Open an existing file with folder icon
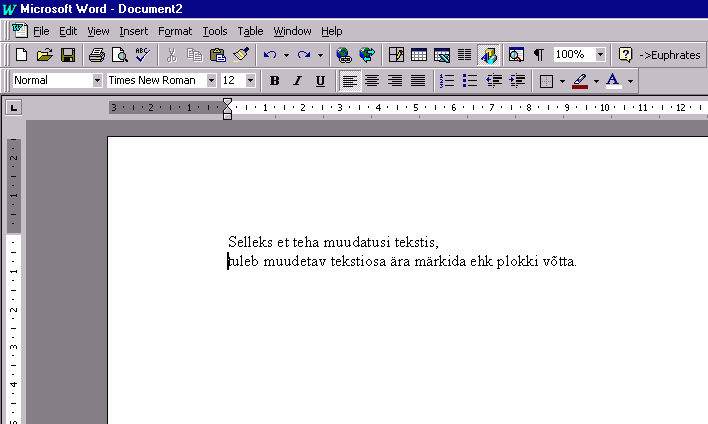 tap(44, 55)
